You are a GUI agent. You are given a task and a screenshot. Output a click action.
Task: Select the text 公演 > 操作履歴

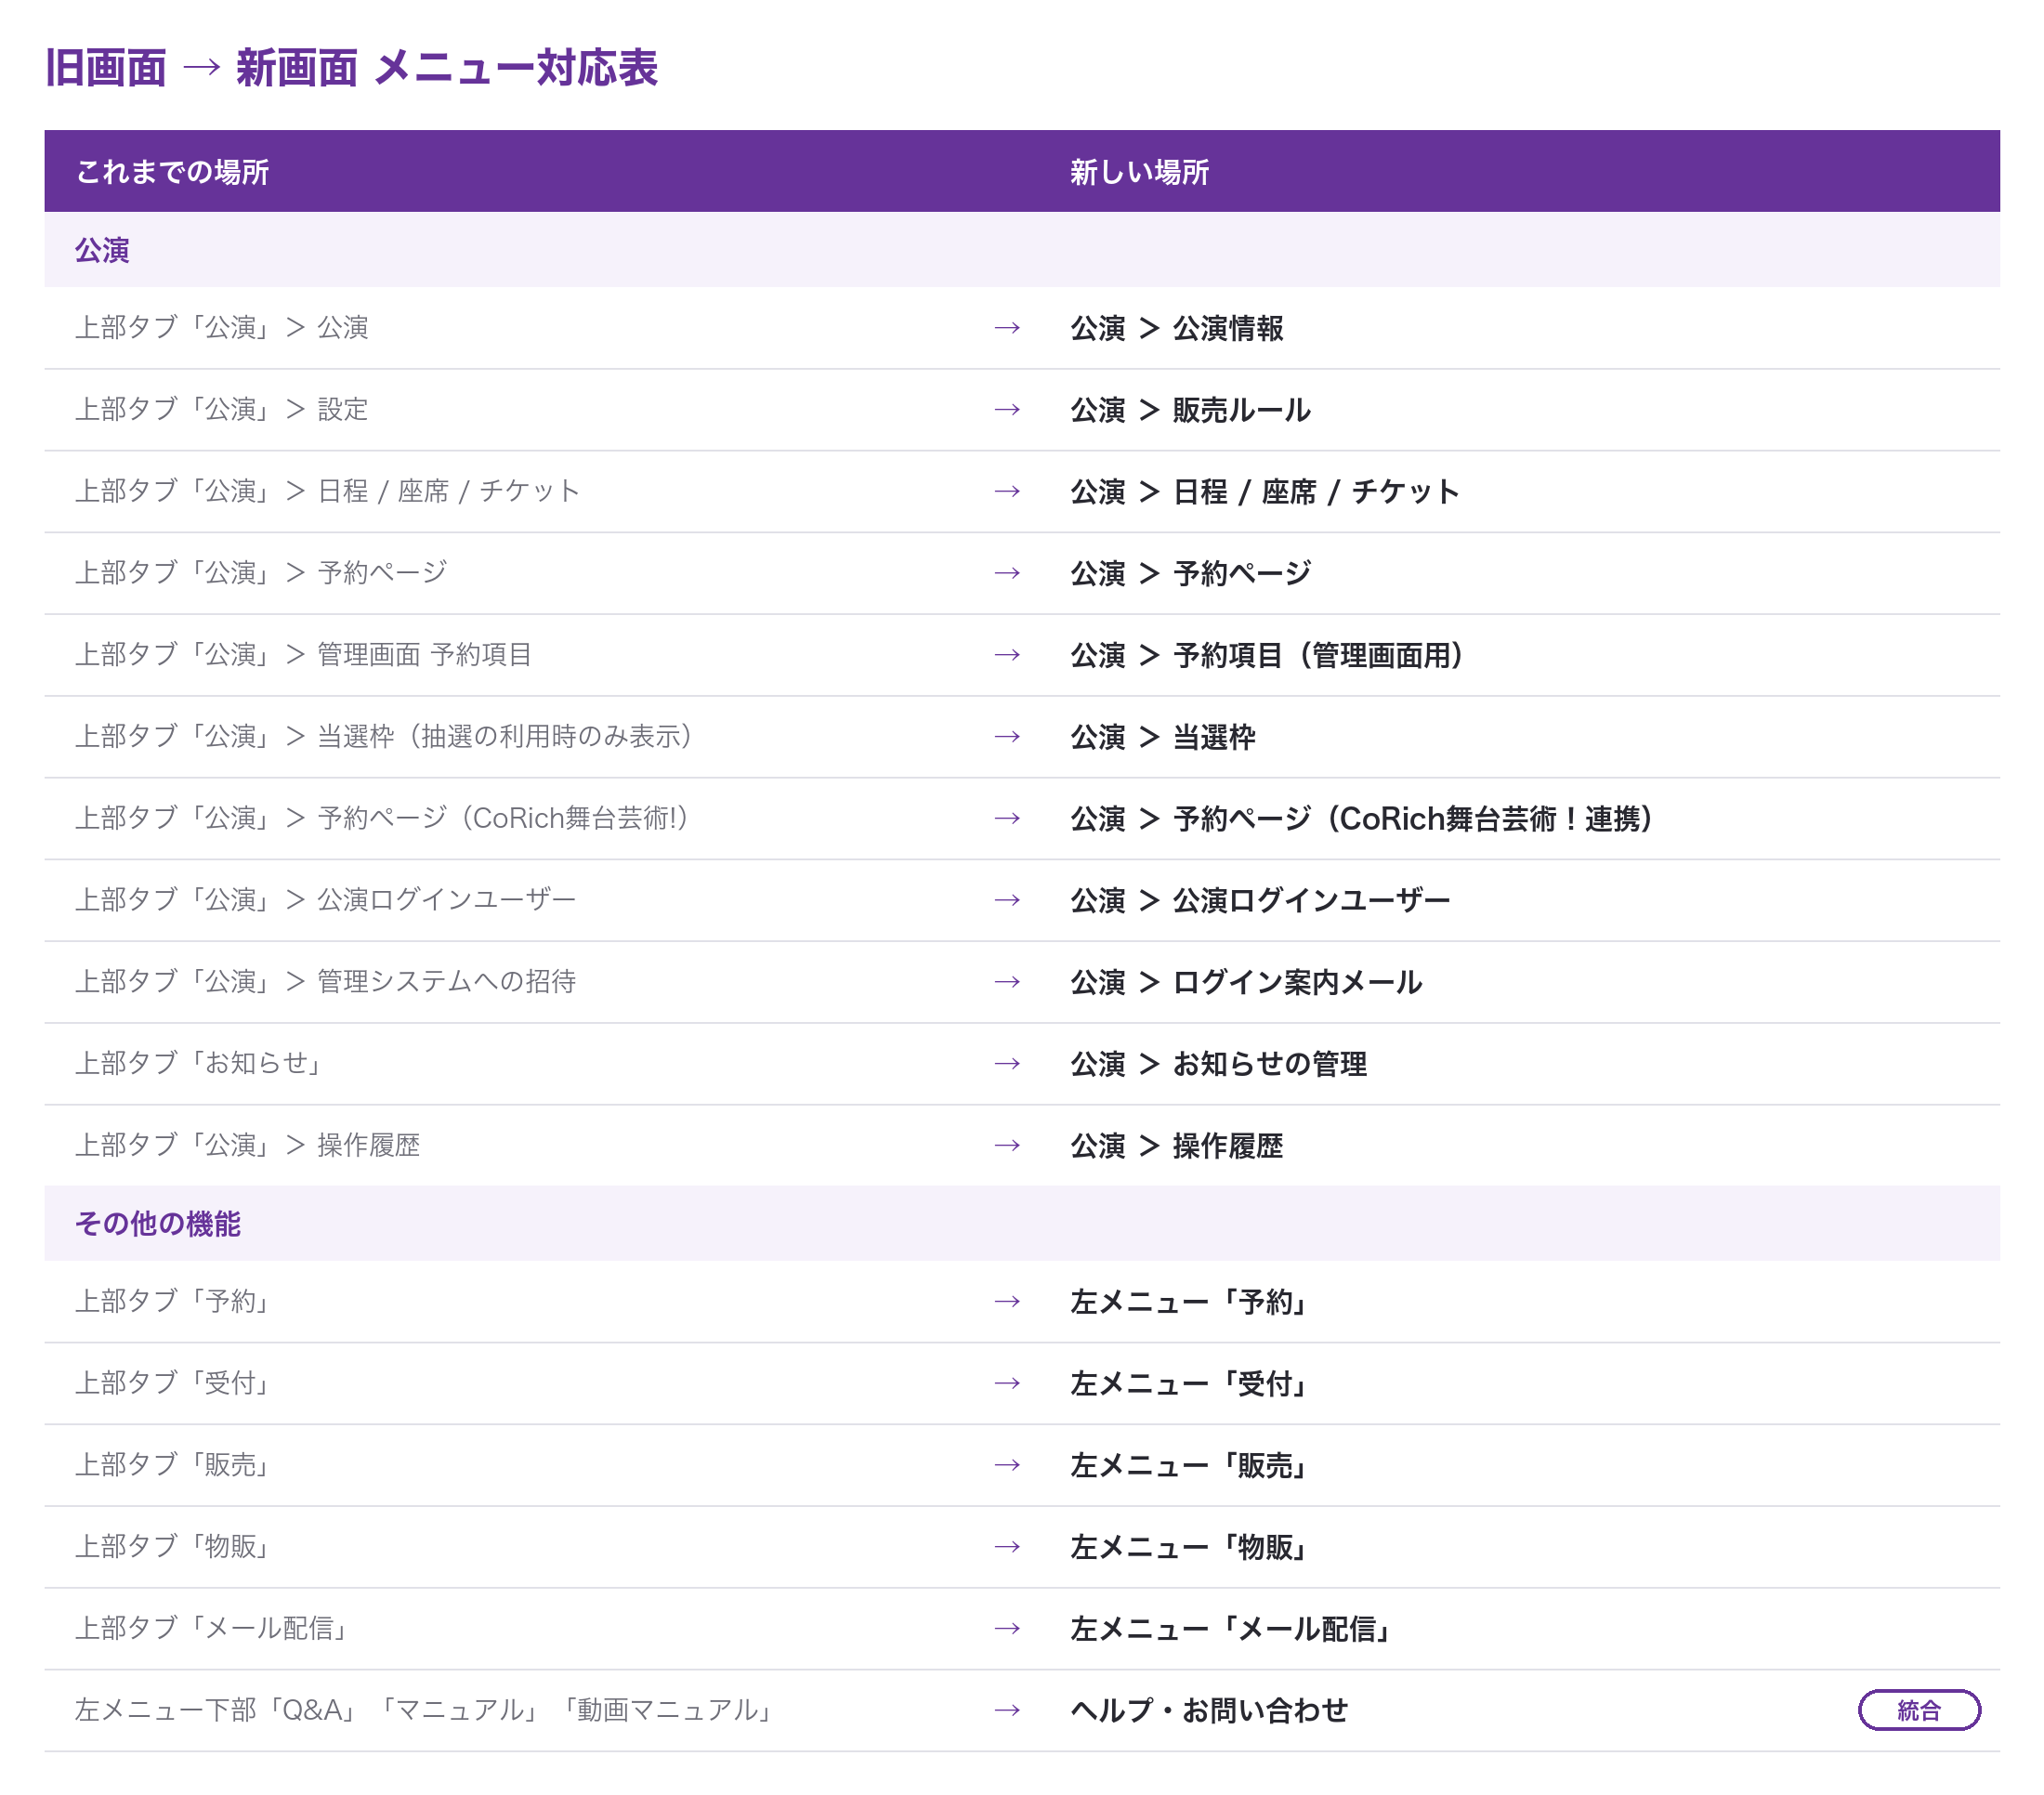click(1176, 1146)
